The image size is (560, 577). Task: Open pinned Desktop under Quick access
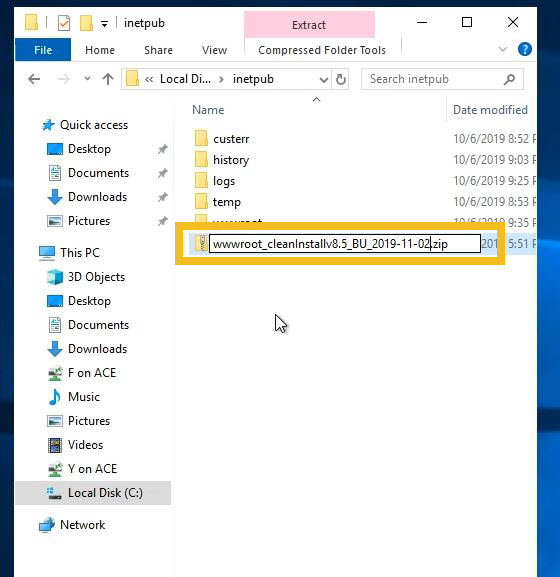pos(89,149)
